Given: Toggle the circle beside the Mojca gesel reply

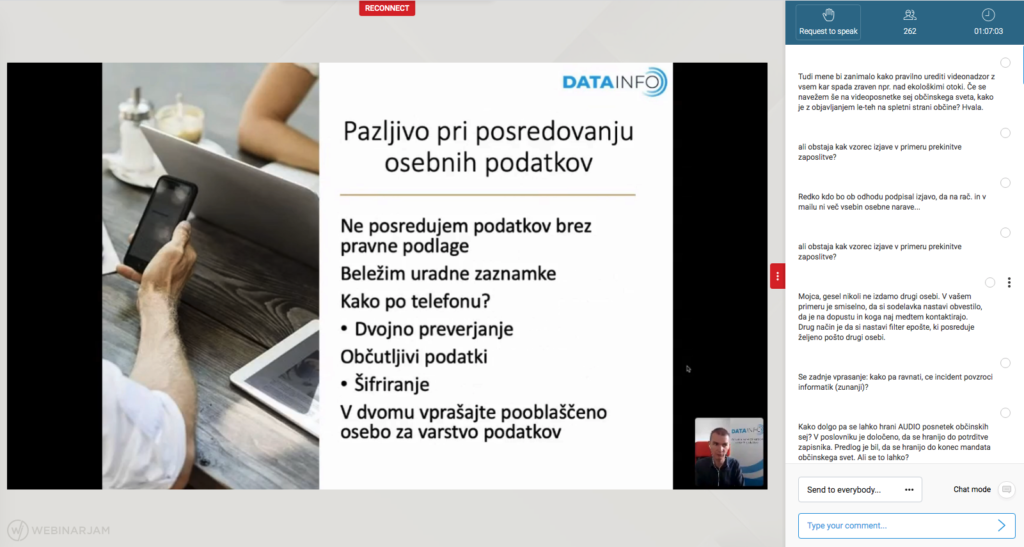Looking at the screenshot, I should point(990,283).
